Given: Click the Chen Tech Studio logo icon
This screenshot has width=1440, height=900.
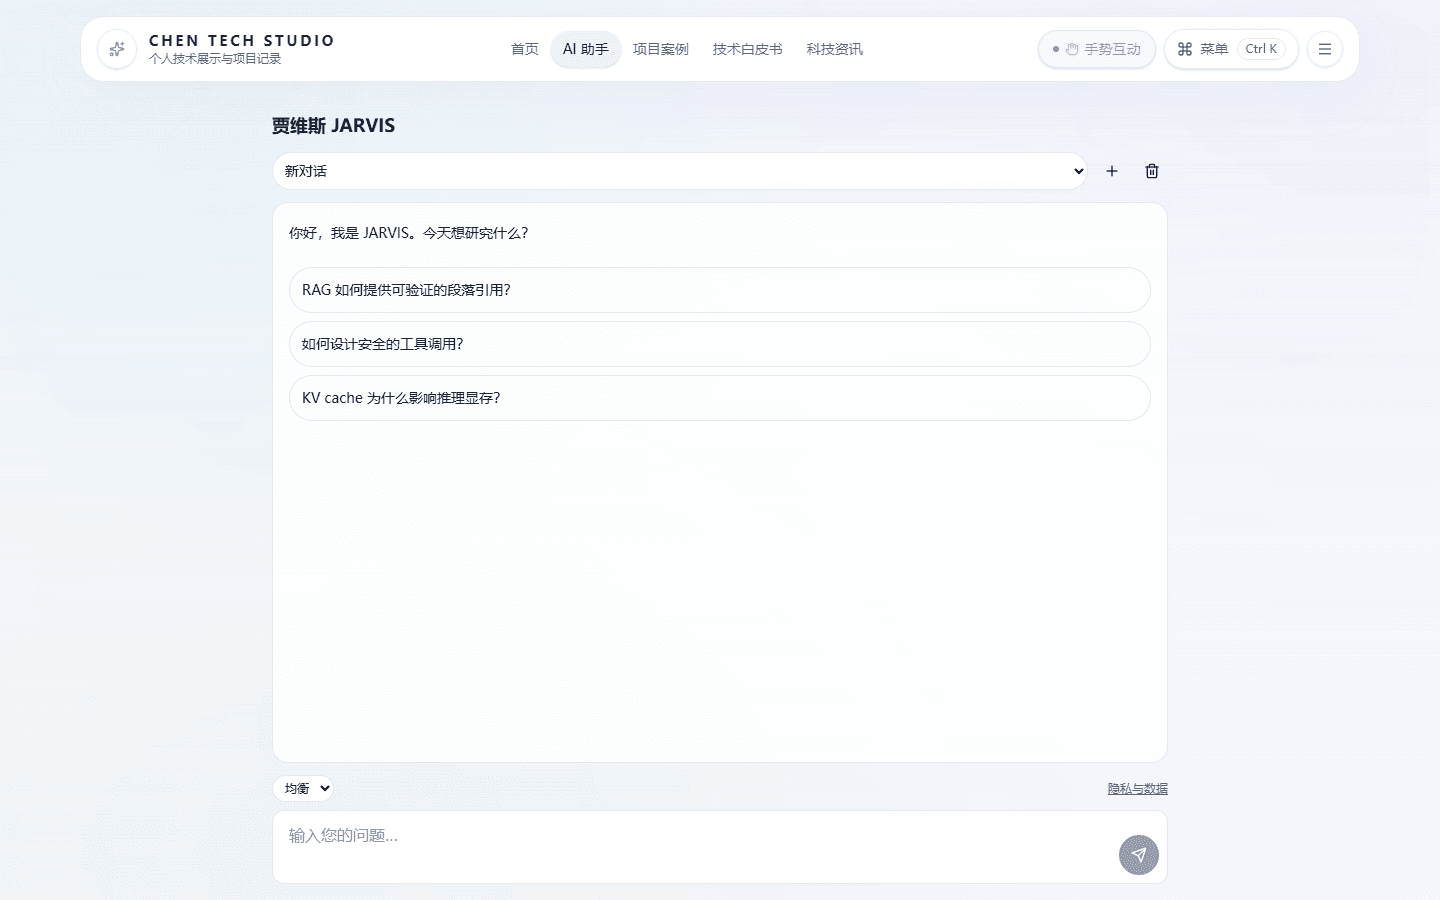Looking at the screenshot, I should click(x=117, y=49).
